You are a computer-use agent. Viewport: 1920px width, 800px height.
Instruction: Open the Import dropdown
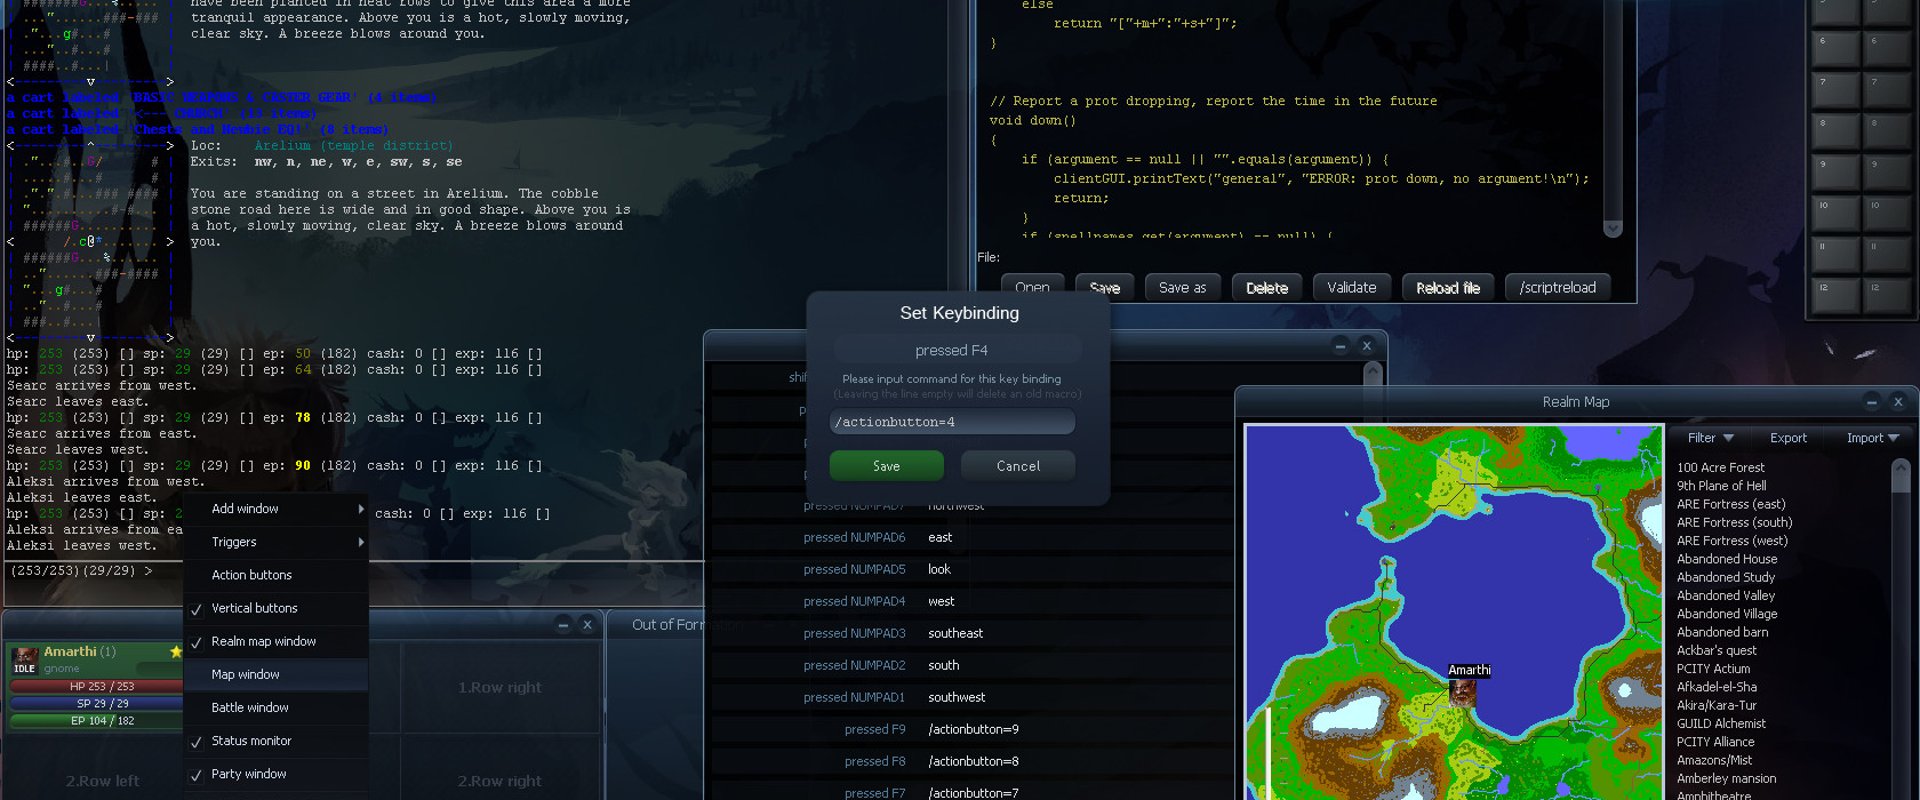(1872, 438)
